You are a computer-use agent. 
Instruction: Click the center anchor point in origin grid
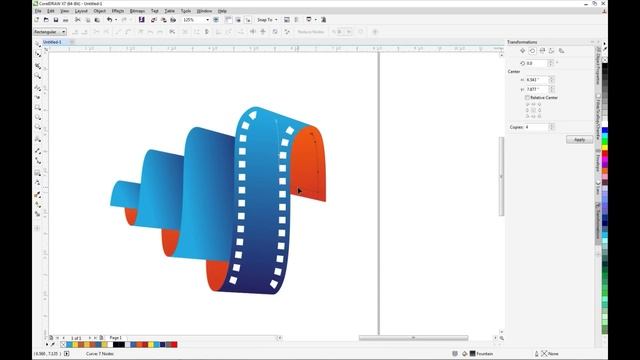click(x=533, y=110)
